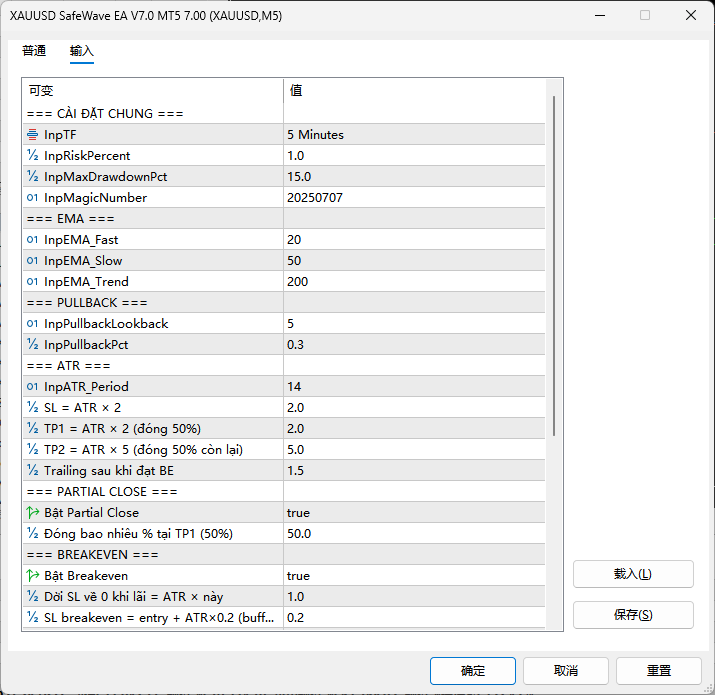Screen dimensions: 715x695
Task: Edit the InpMaxDrawdownPct value 15.0
Action: pyautogui.click(x=414, y=177)
